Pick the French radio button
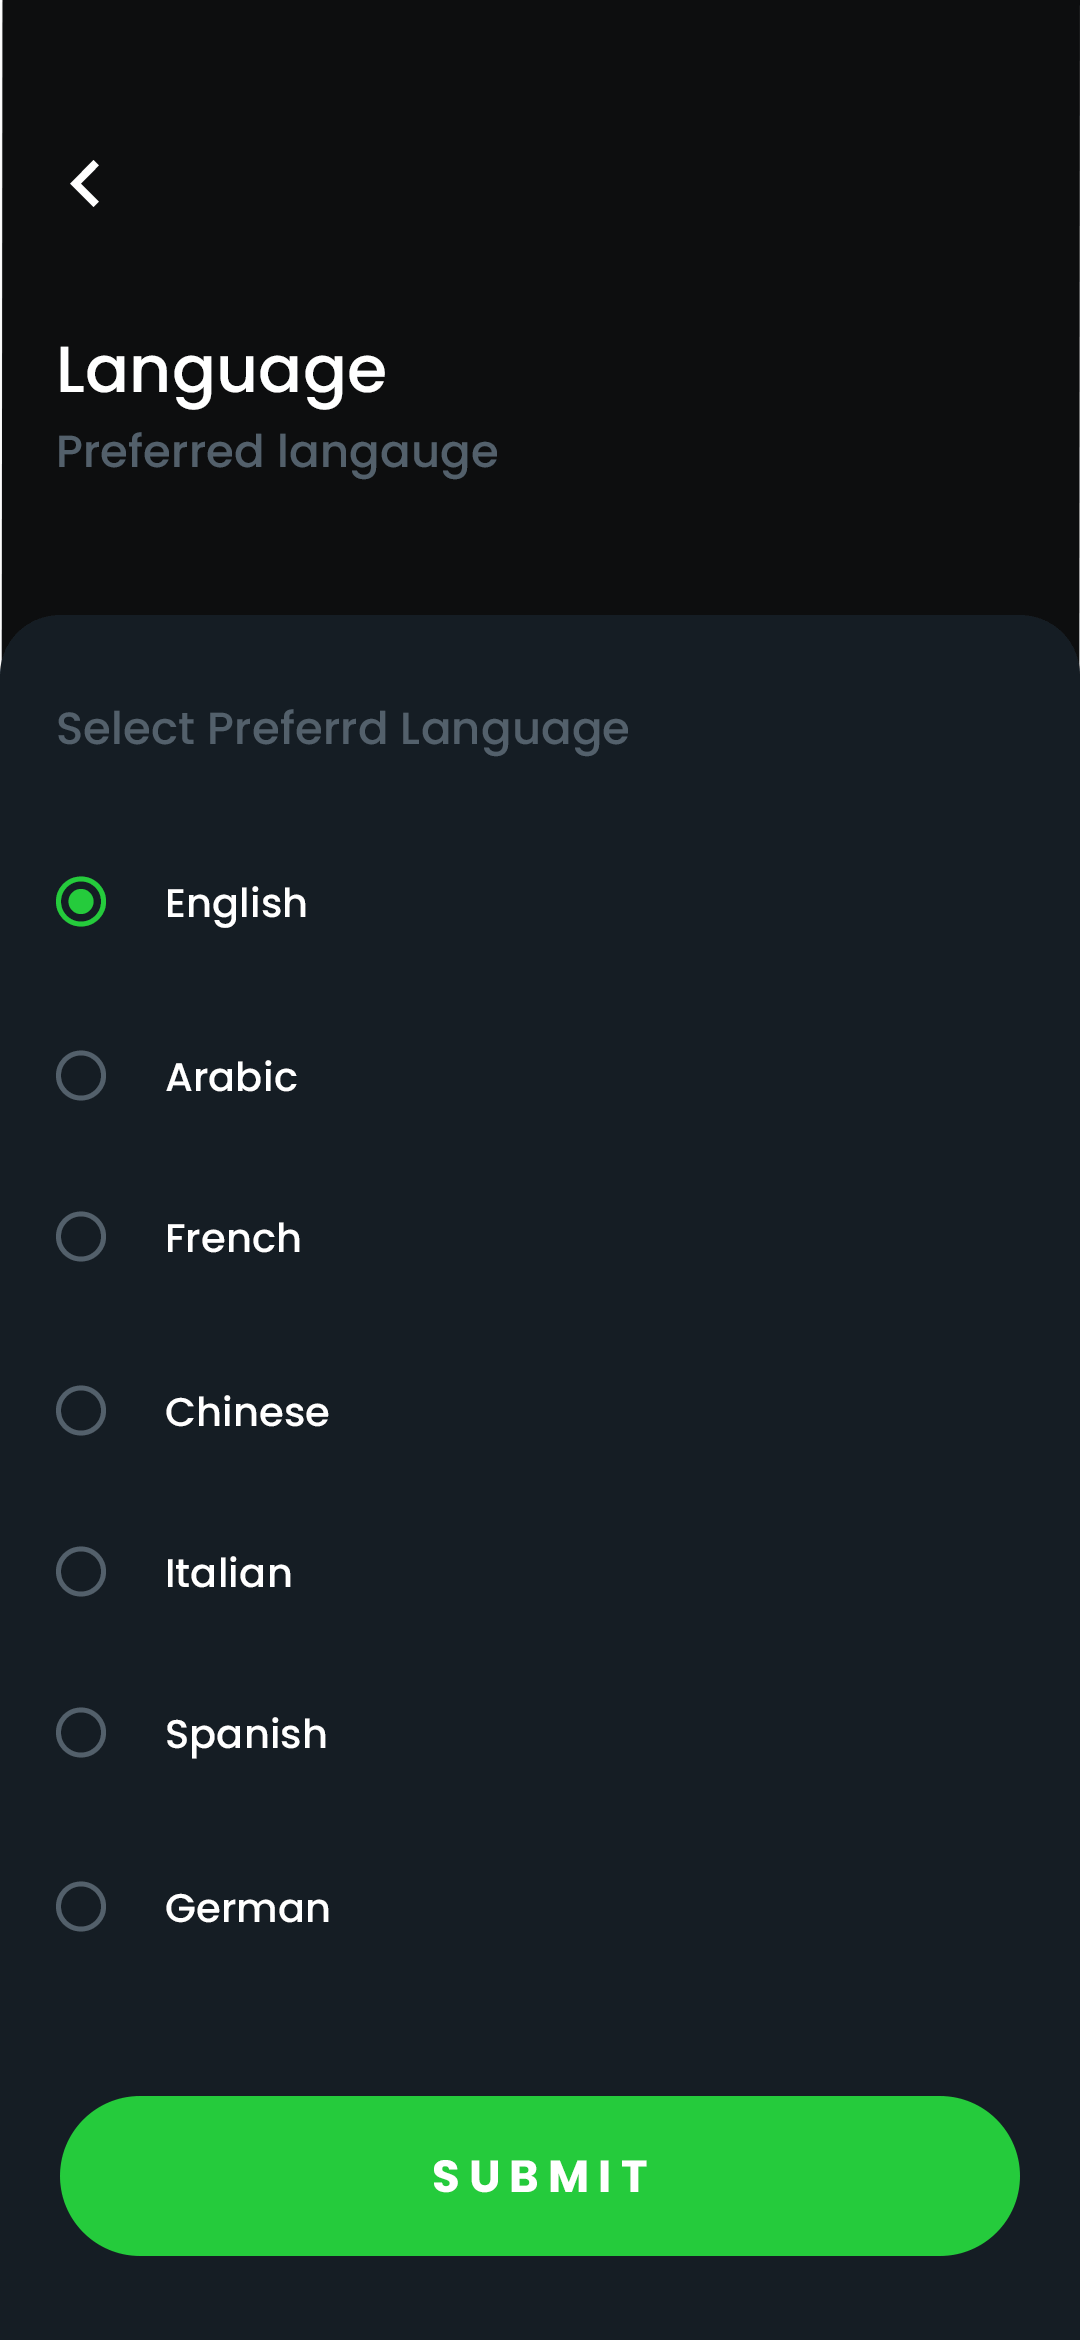 tap(81, 1237)
